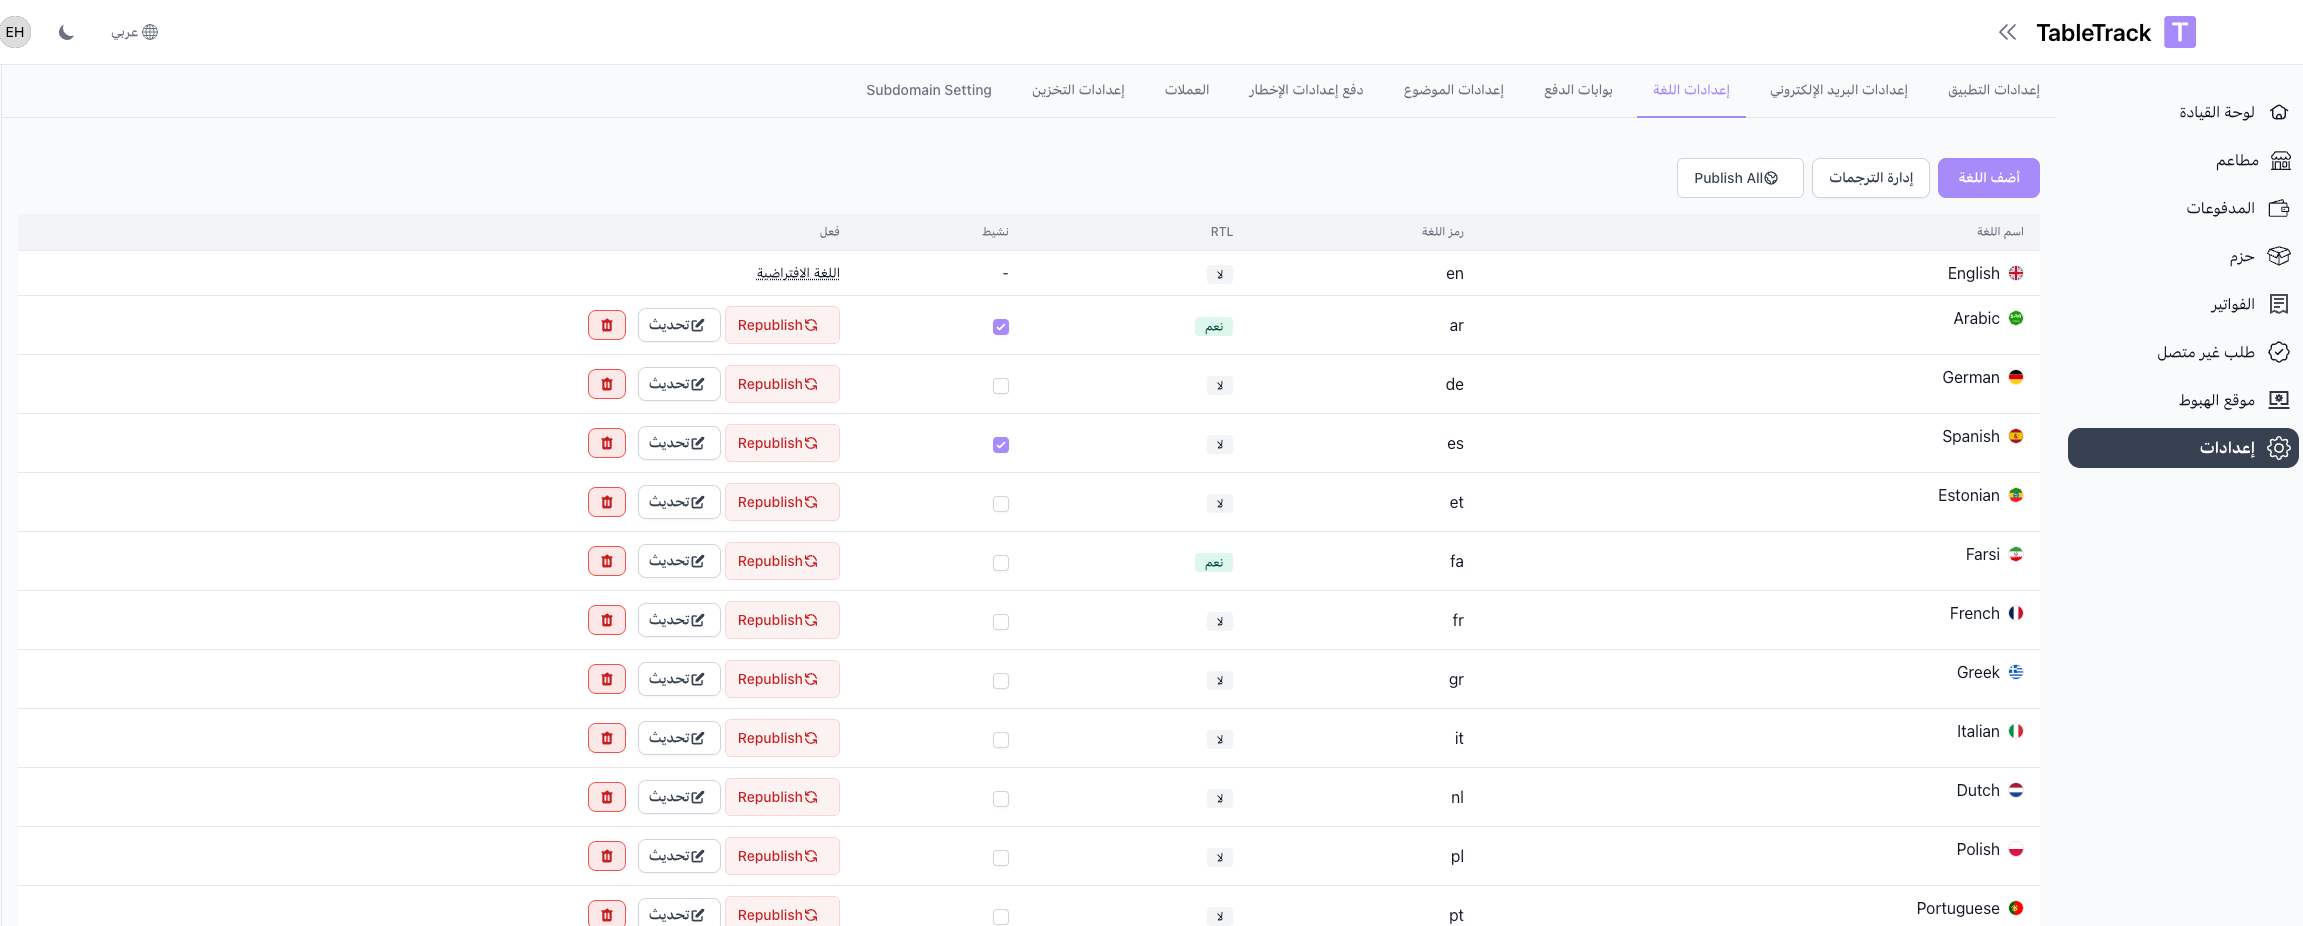Open the بوابات الدفع payment gateways tab
Image resolution: width=2303 pixels, height=926 pixels.
point(1578,90)
